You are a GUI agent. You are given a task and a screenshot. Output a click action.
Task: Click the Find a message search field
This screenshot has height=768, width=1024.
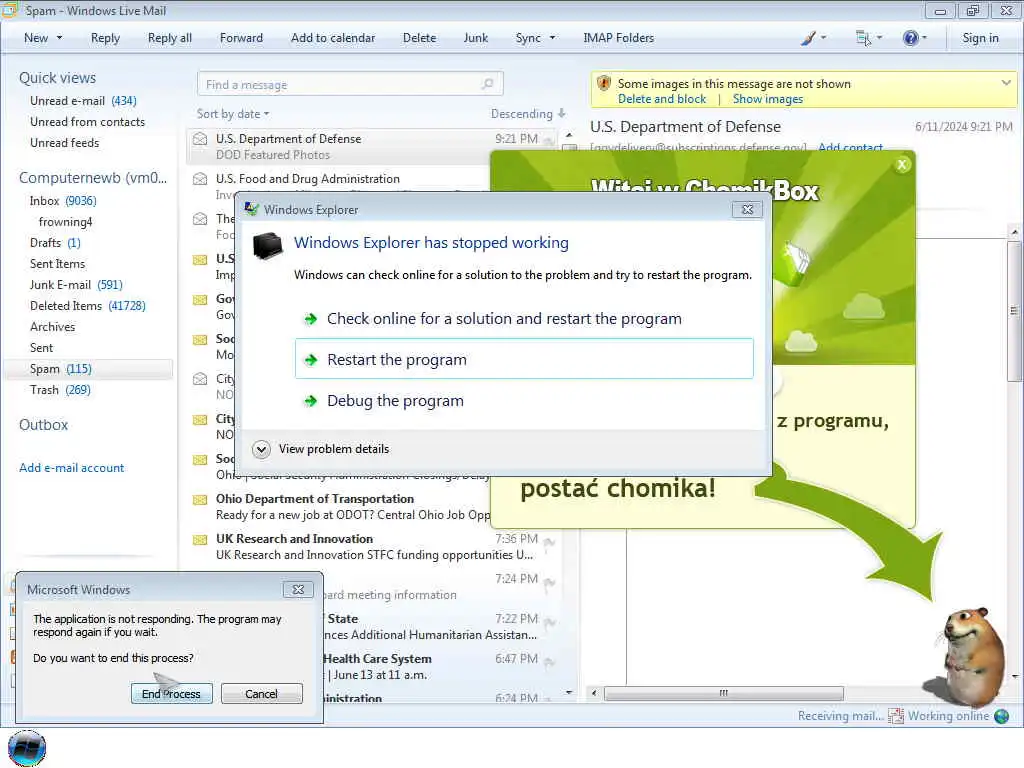[350, 84]
